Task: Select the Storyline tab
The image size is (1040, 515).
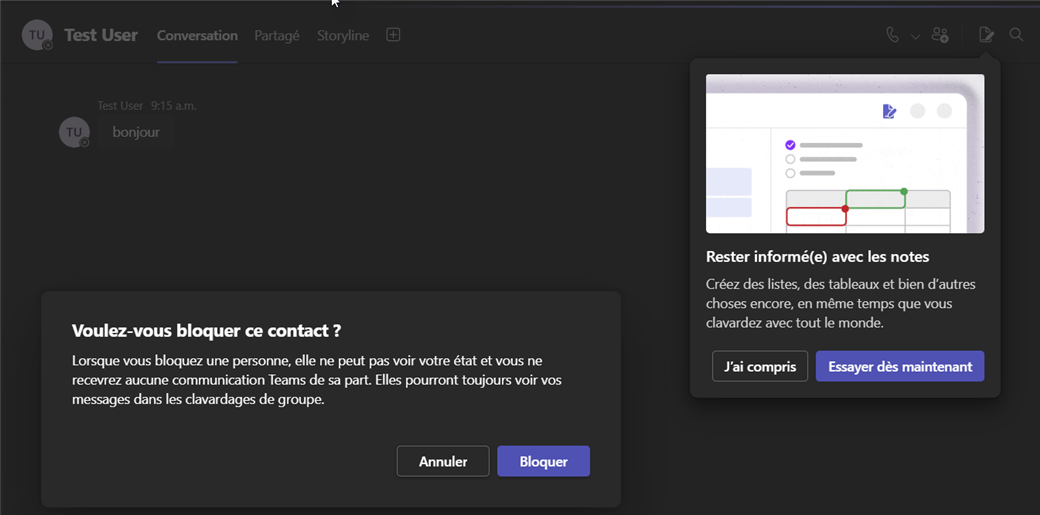Action: [x=343, y=35]
